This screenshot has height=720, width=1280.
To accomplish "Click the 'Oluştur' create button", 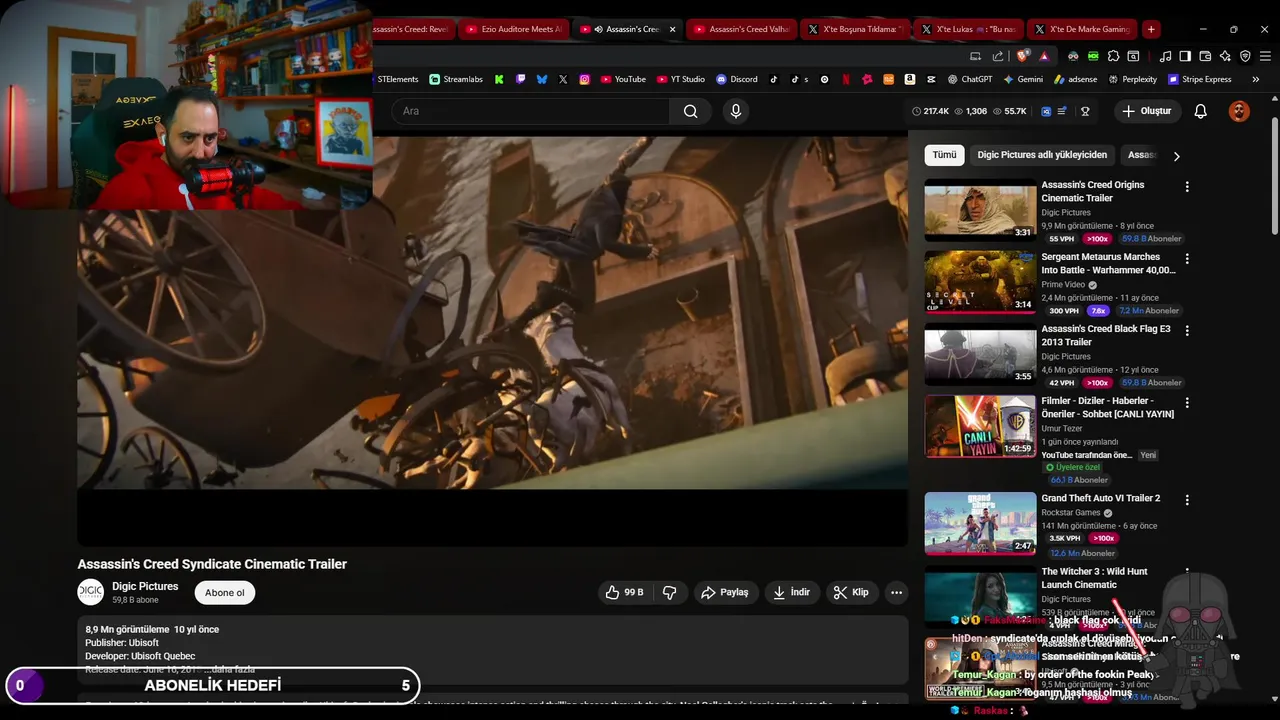I will coord(1146,111).
